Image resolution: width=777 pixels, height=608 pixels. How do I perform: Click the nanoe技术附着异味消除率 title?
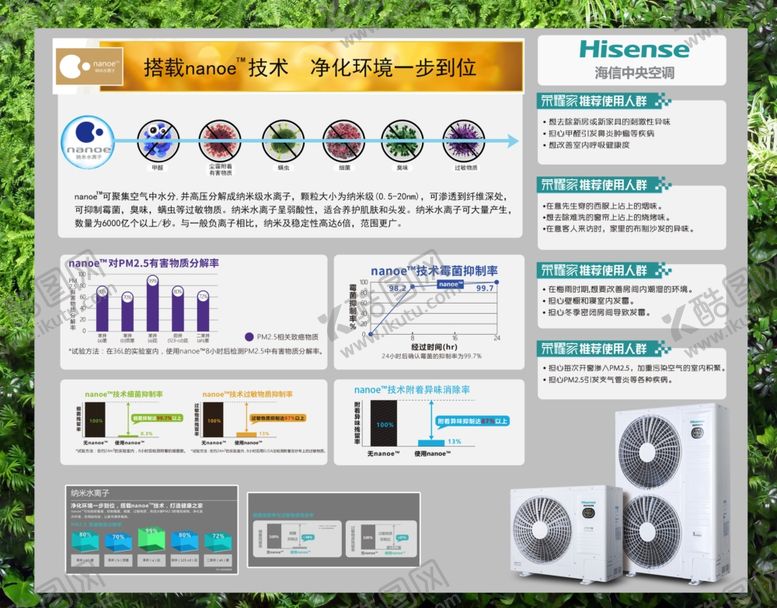(412, 390)
